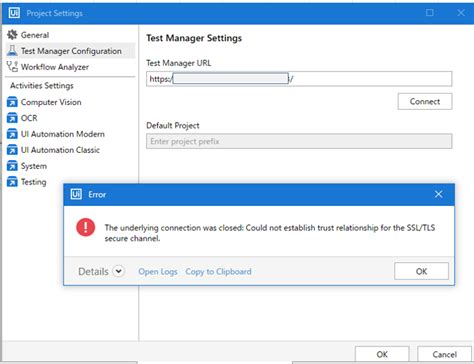Focus the Test Manager URL field

[299, 79]
